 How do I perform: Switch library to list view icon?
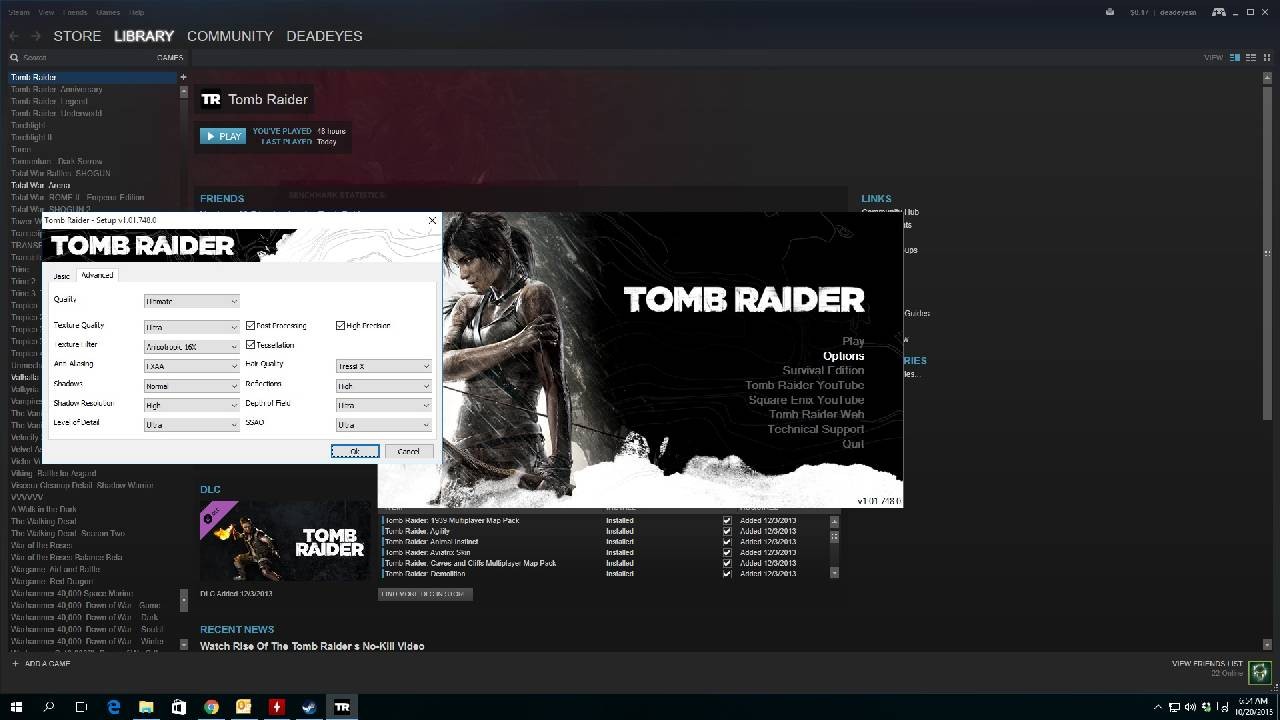pos(1249,57)
